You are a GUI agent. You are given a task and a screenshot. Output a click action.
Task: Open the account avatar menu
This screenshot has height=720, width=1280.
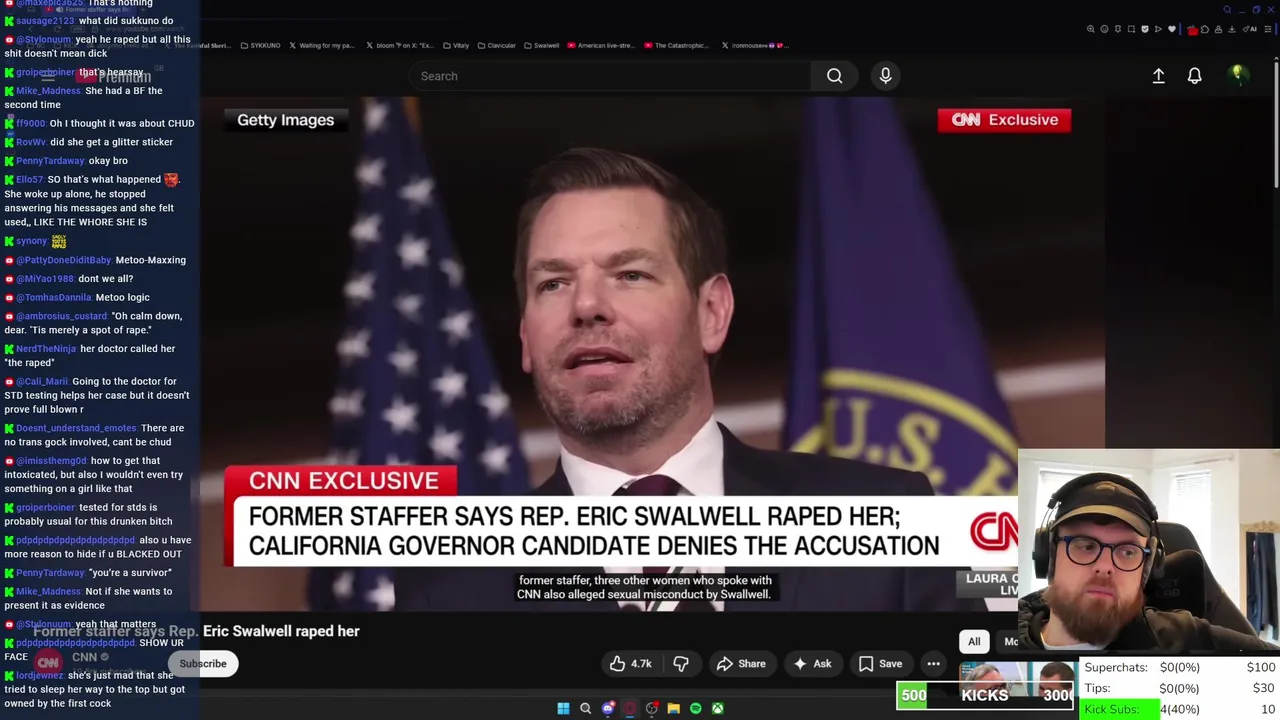click(1237, 75)
